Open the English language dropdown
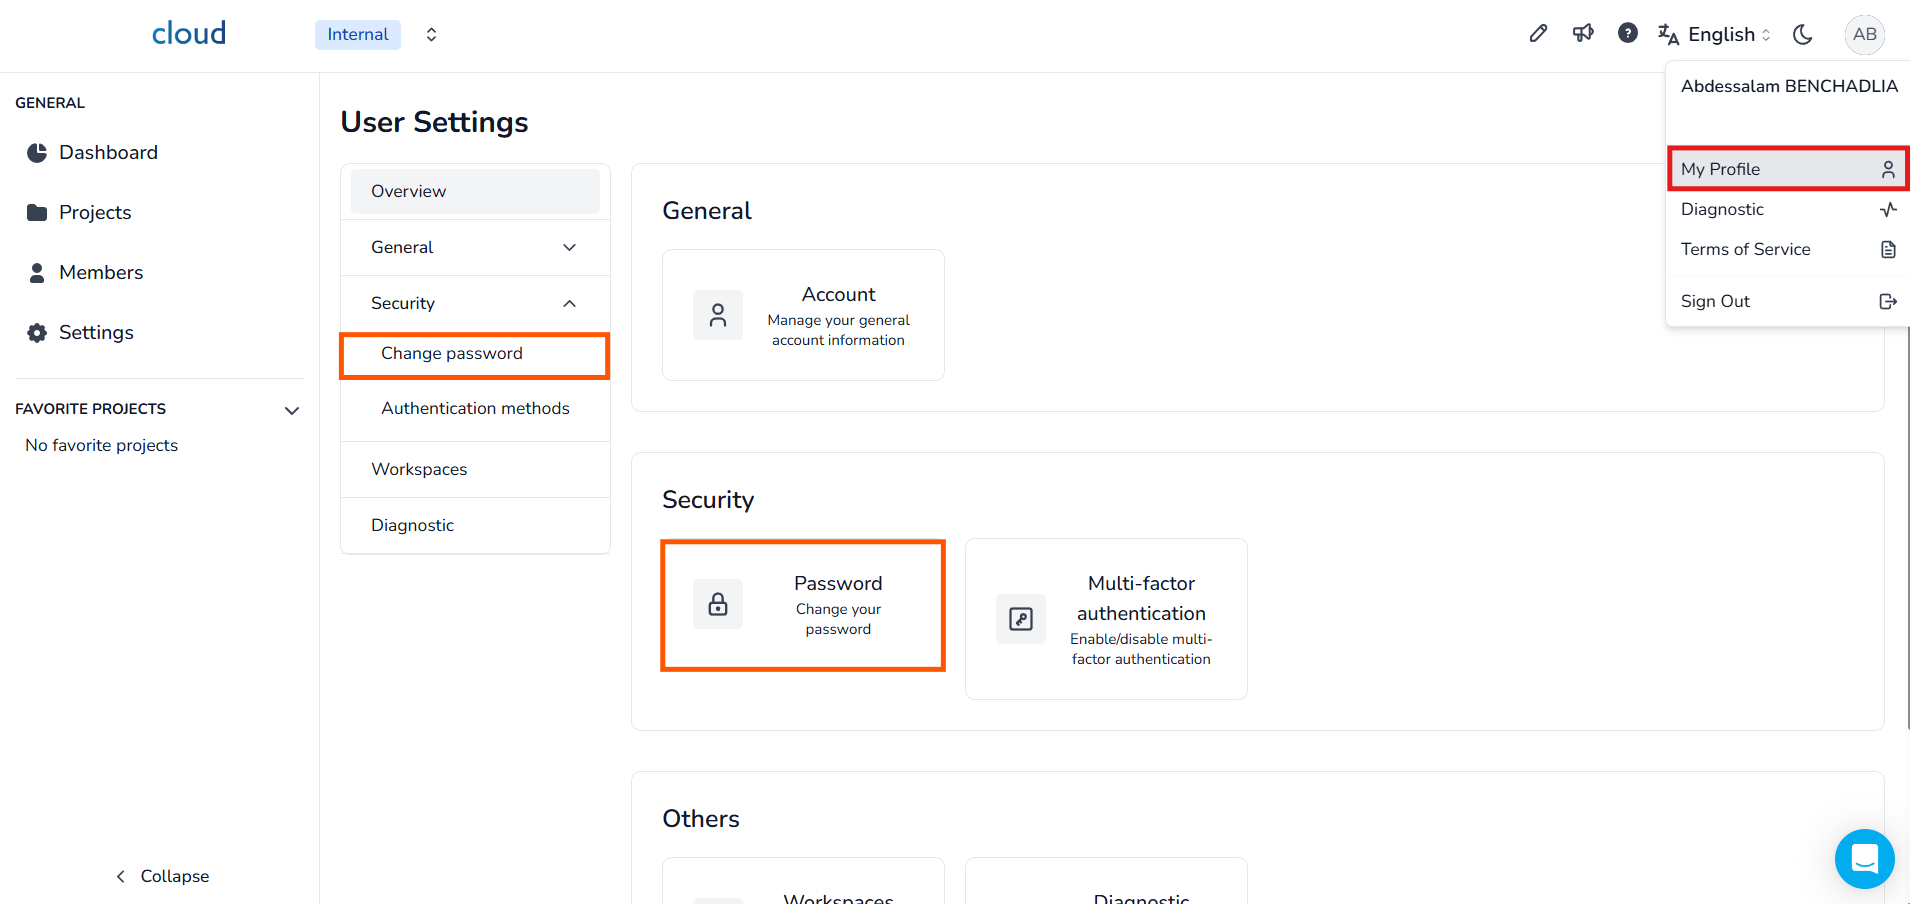Viewport: 1911px width, 904px height. pyautogui.click(x=1715, y=34)
